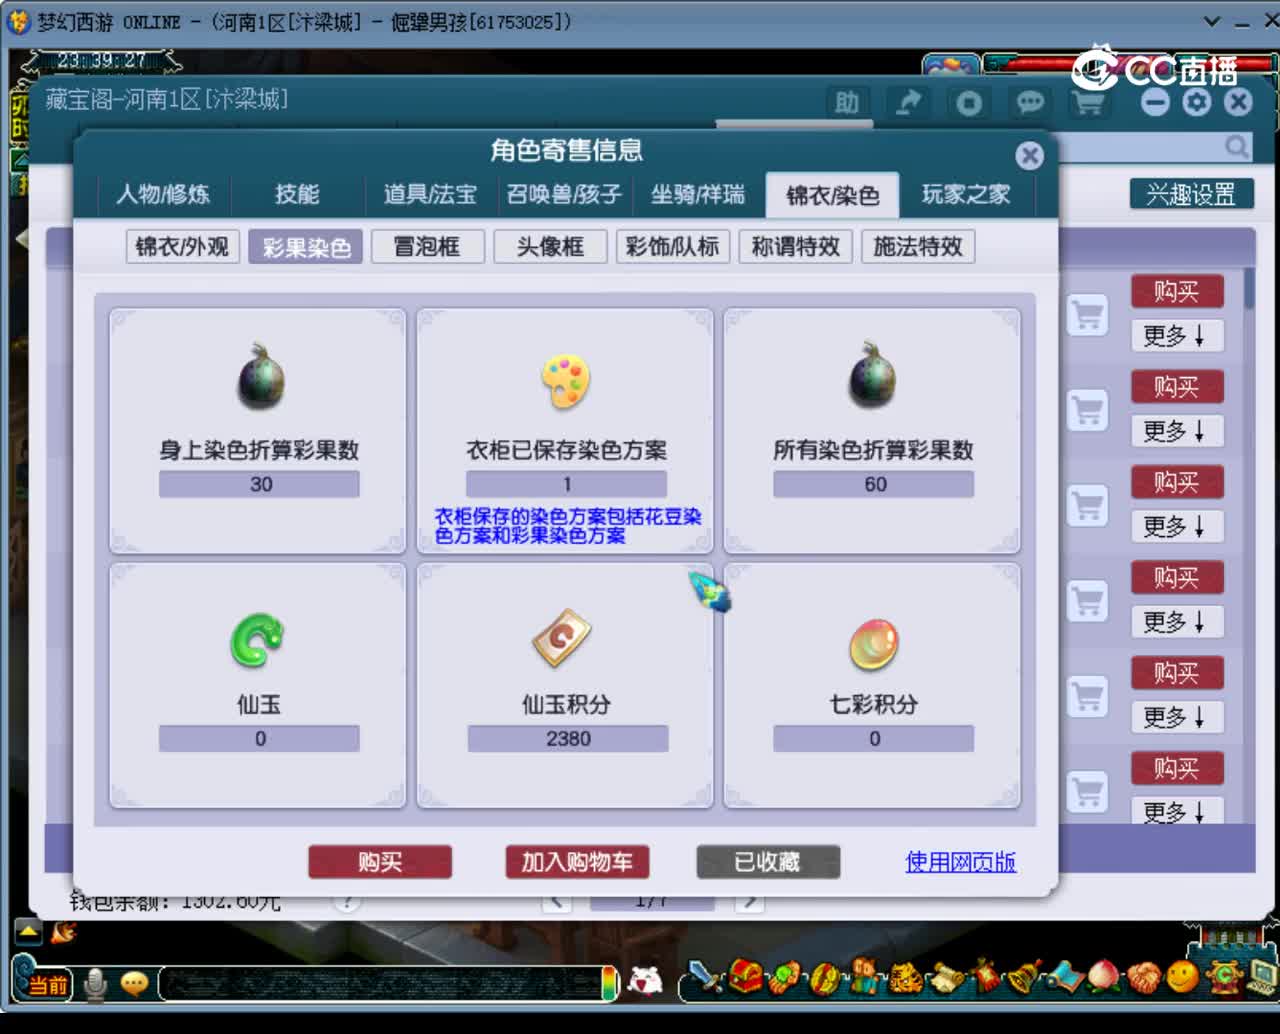Open the shopping cart icon in 藏宝阁 header

click(1089, 102)
